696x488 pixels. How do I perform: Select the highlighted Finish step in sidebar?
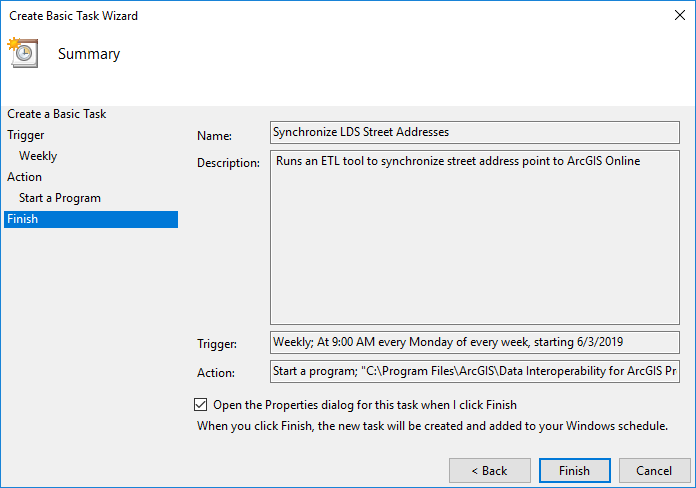[x=91, y=219]
